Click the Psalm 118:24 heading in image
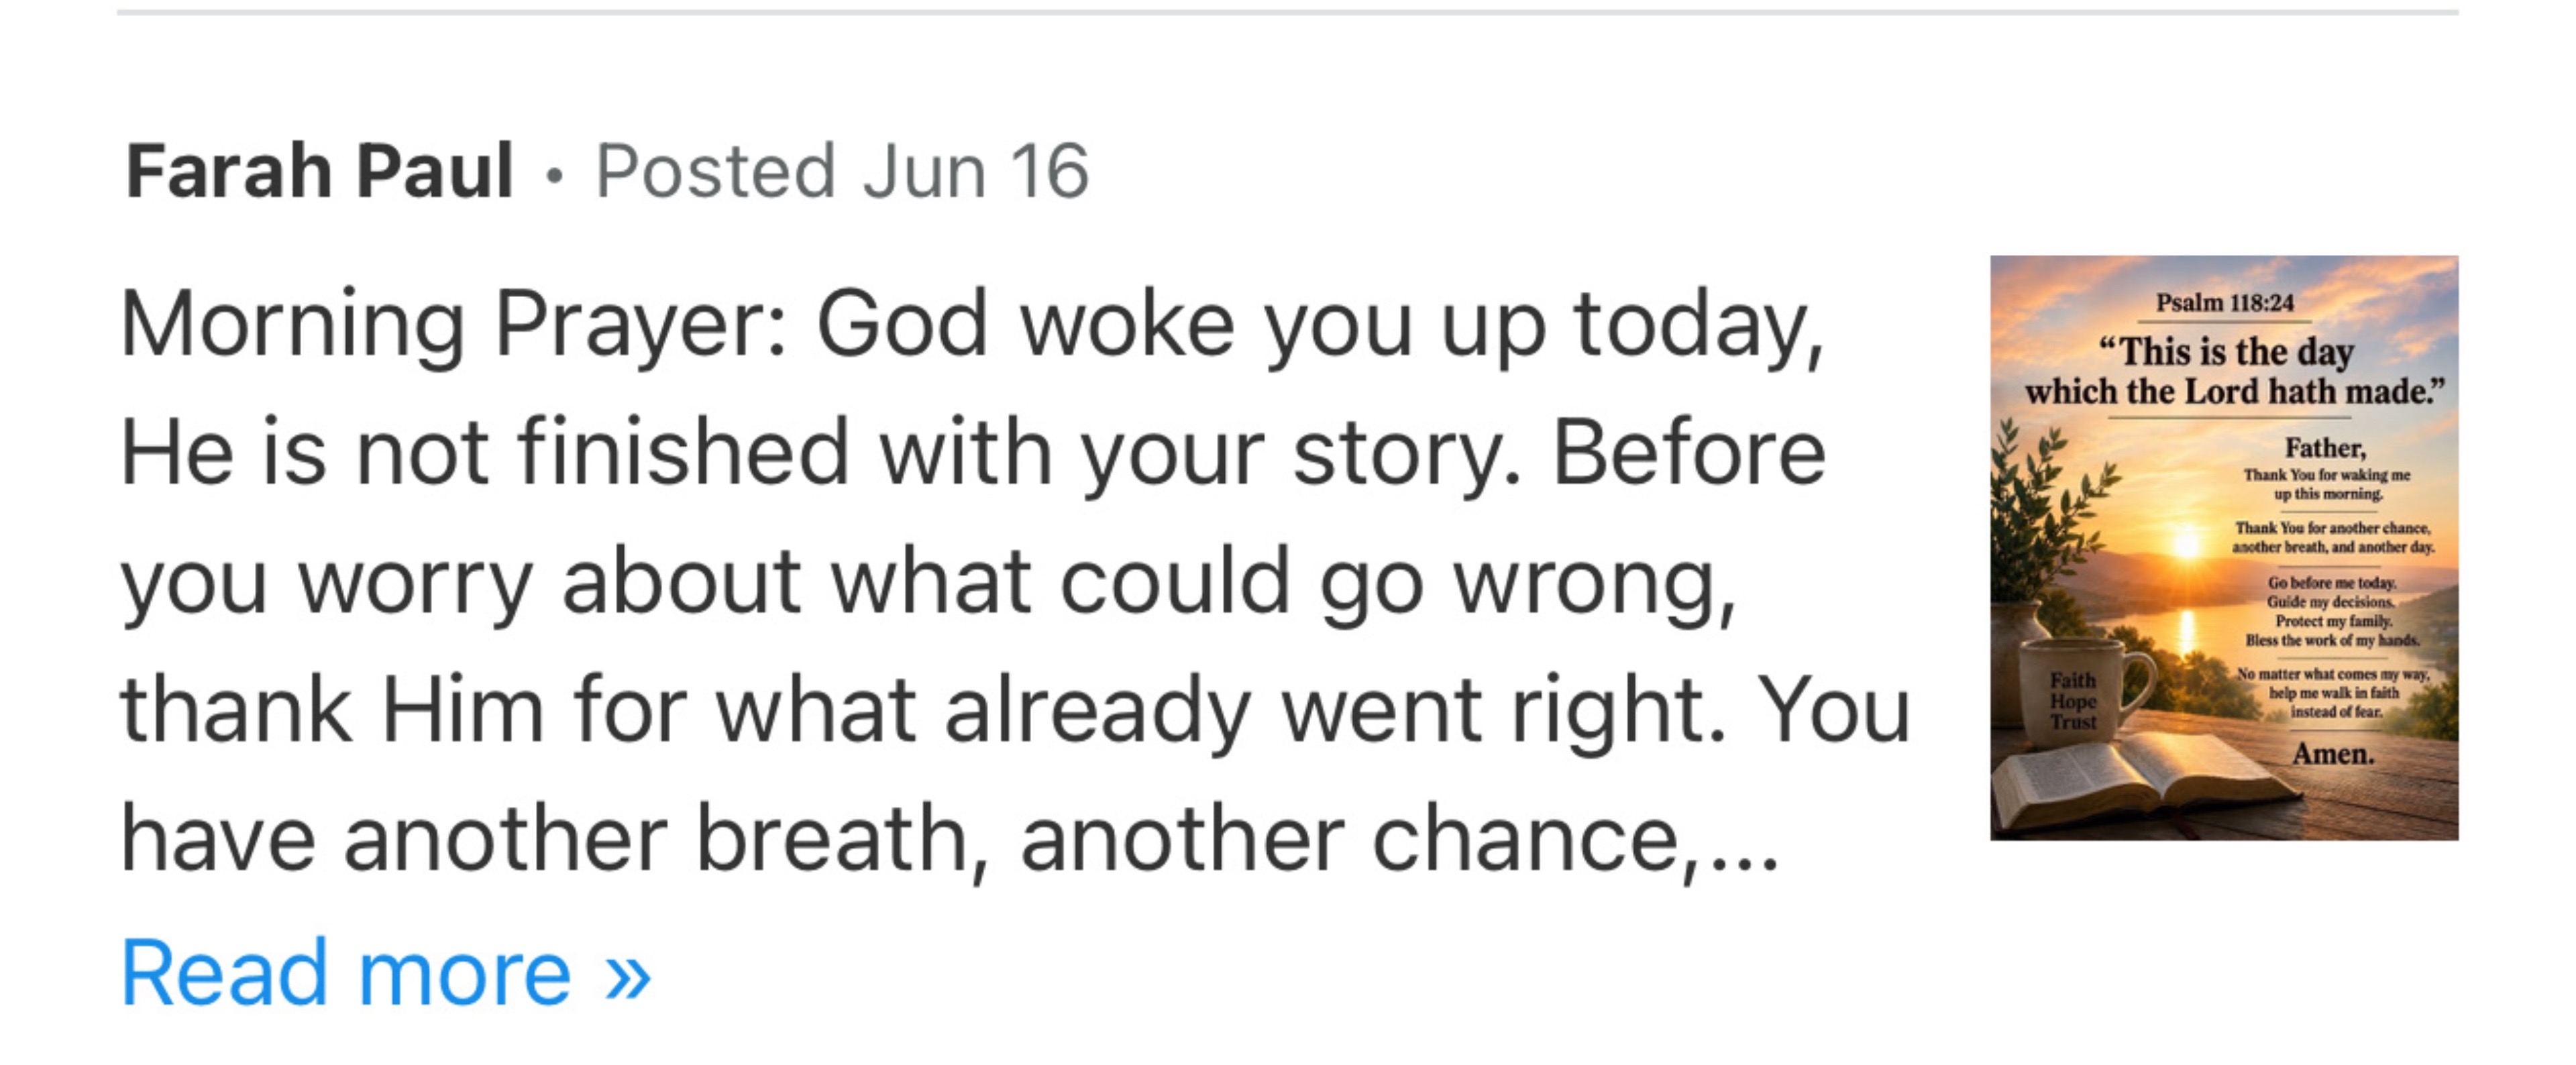2576x1065 pixels. (x=2224, y=303)
